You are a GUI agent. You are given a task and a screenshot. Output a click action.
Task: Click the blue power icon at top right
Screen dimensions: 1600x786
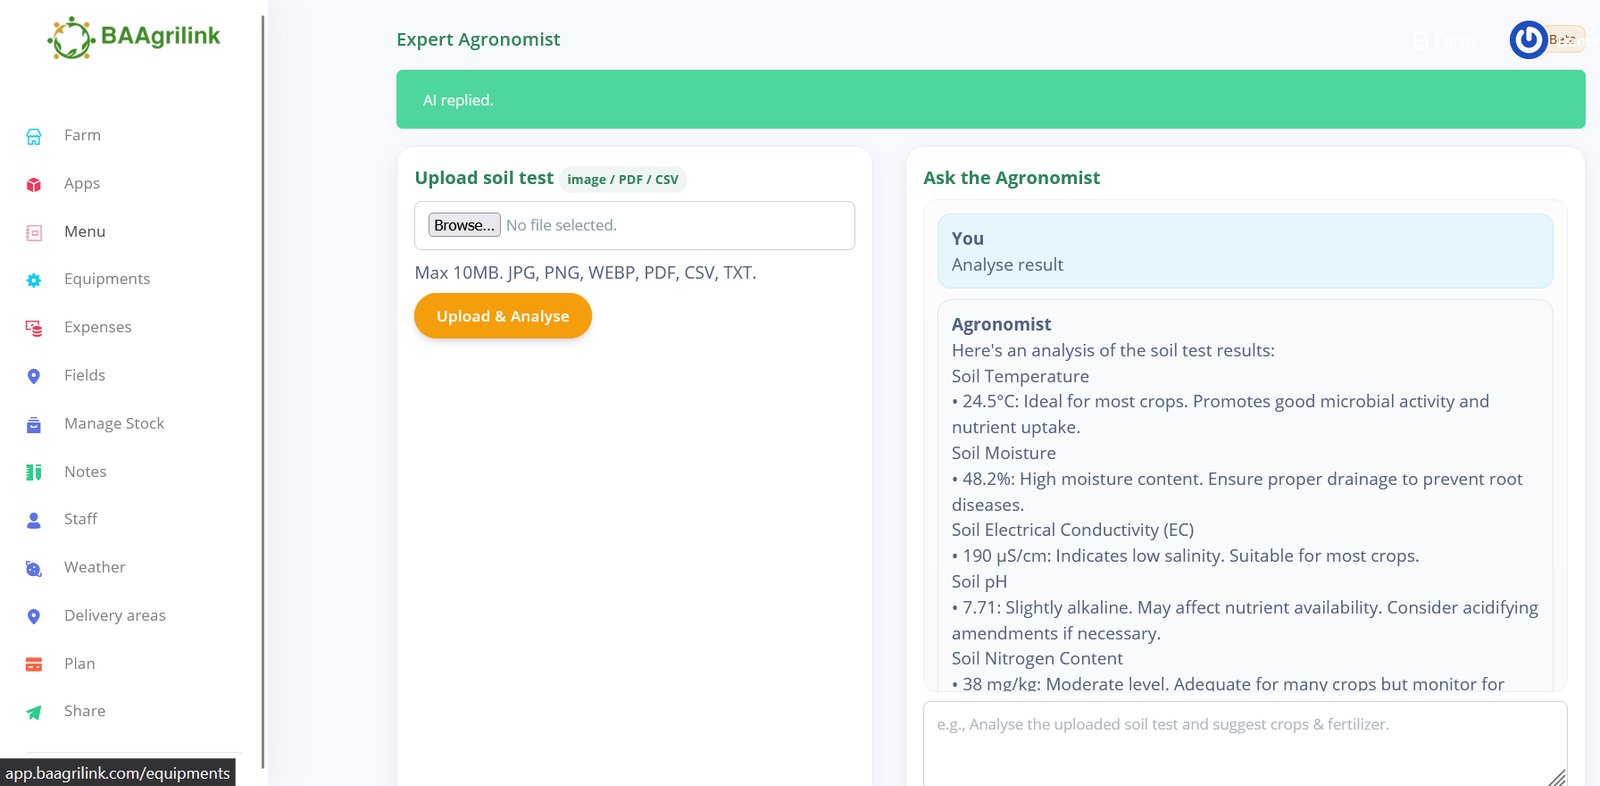1527,40
